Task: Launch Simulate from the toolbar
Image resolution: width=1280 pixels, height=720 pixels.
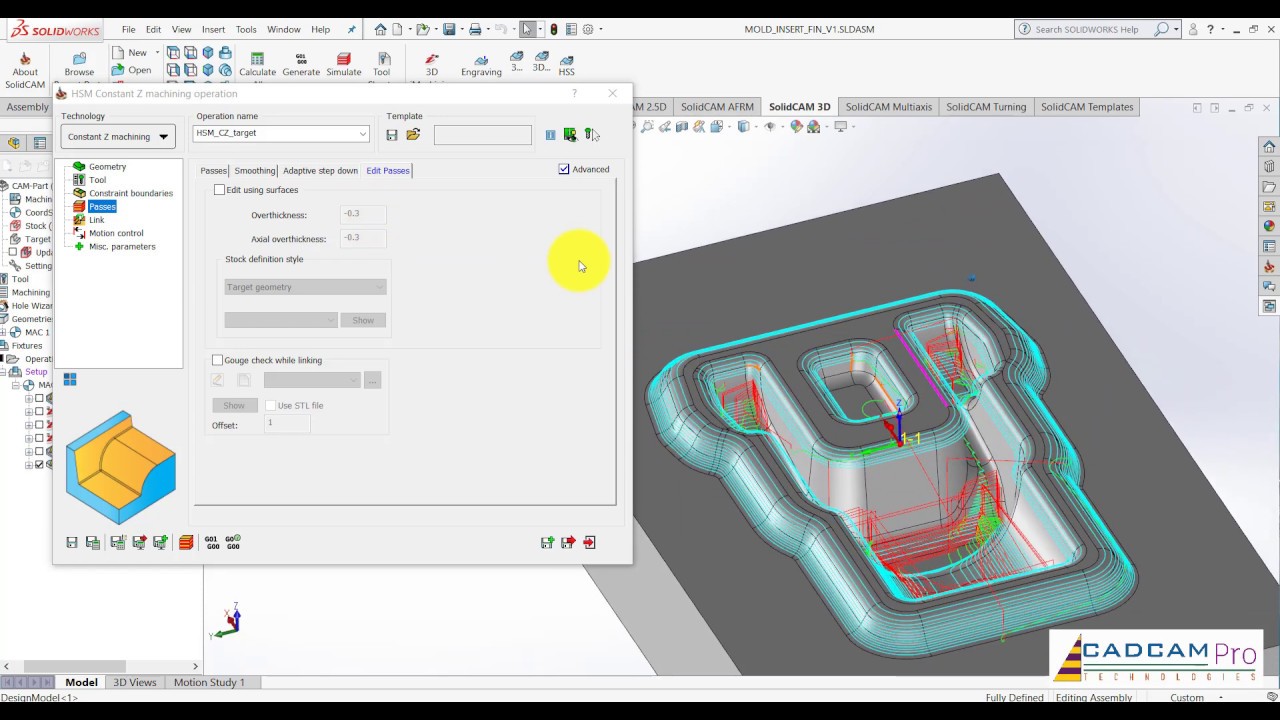Action: pyautogui.click(x=344, y=64)
